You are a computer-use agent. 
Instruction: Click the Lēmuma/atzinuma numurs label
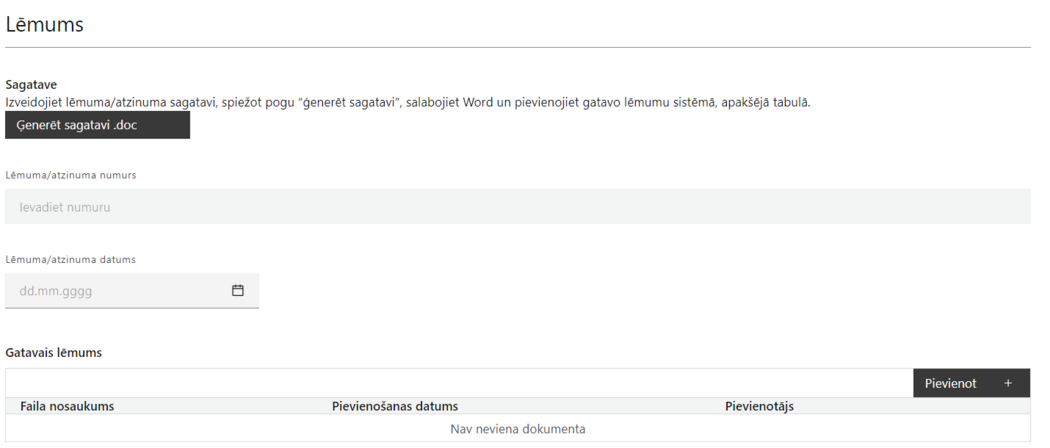tap(71, 175)
